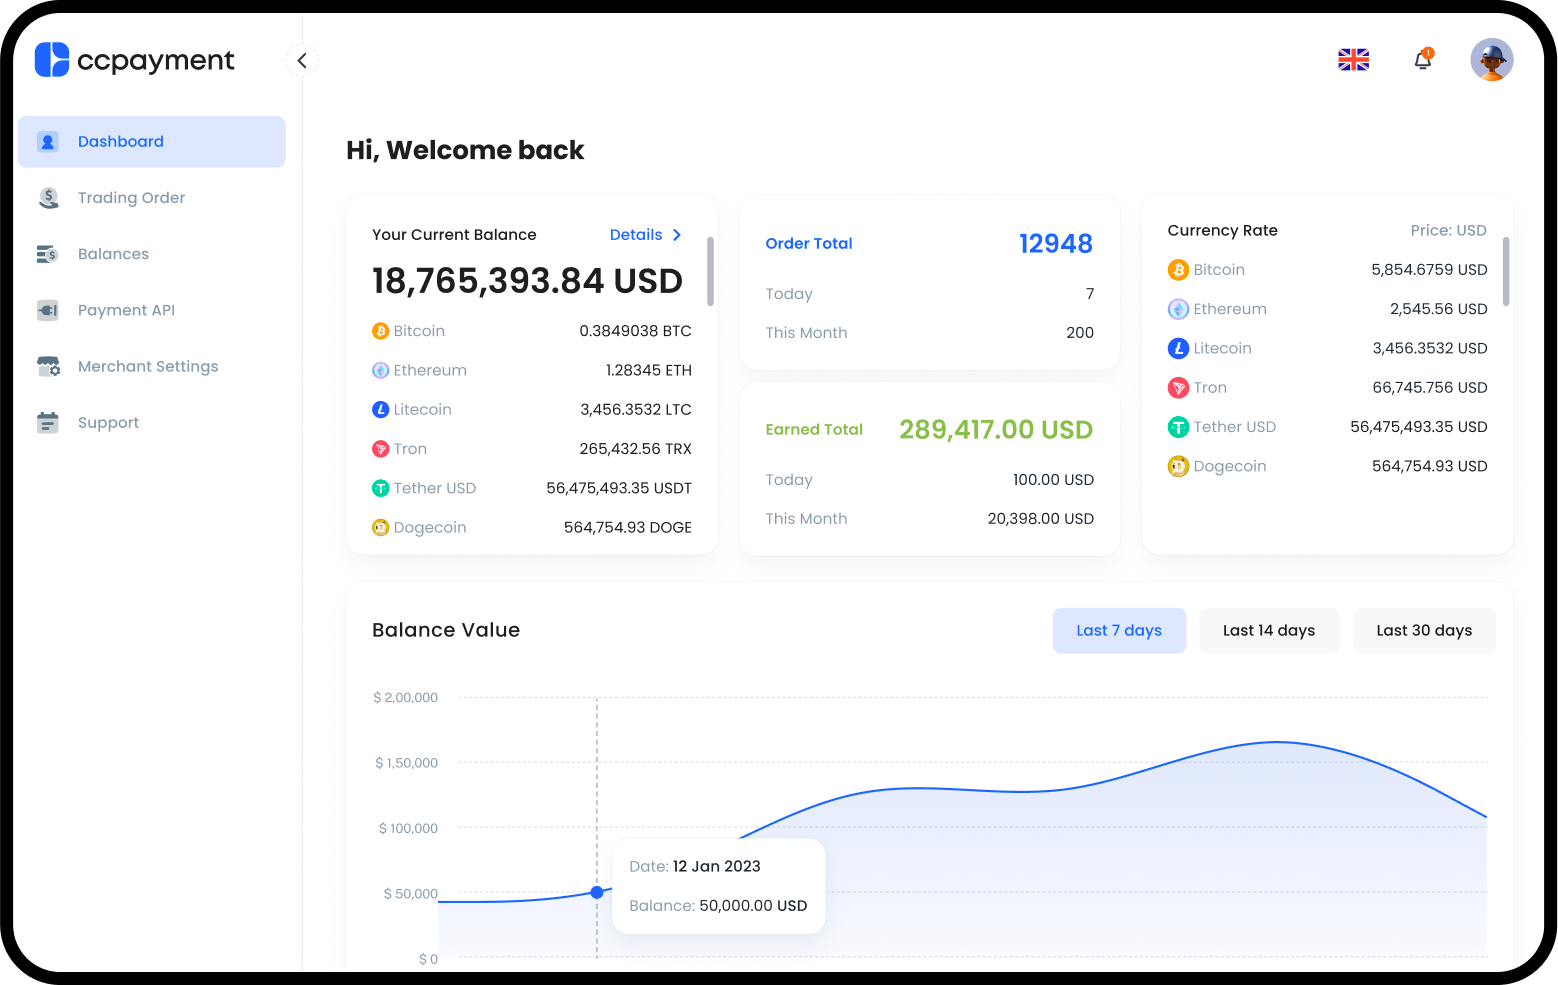Click the tooltip date 12 Jan 2023
The width and height of the screenshot is (1558, 985).
tap(716, 866)
